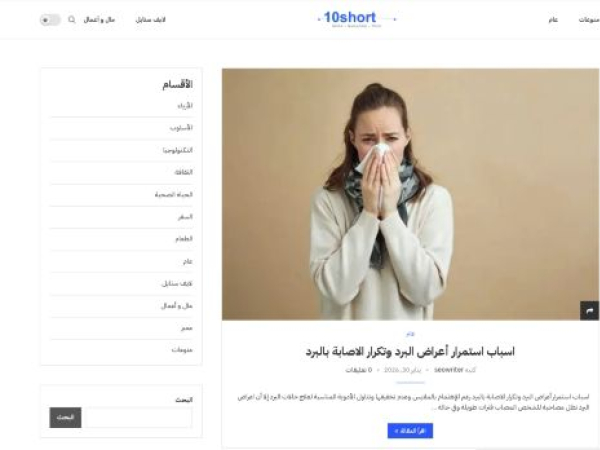Click the share arrow icon on image
Screen dimensions: 600x450
pyautogui.click(x=589, y=310)
